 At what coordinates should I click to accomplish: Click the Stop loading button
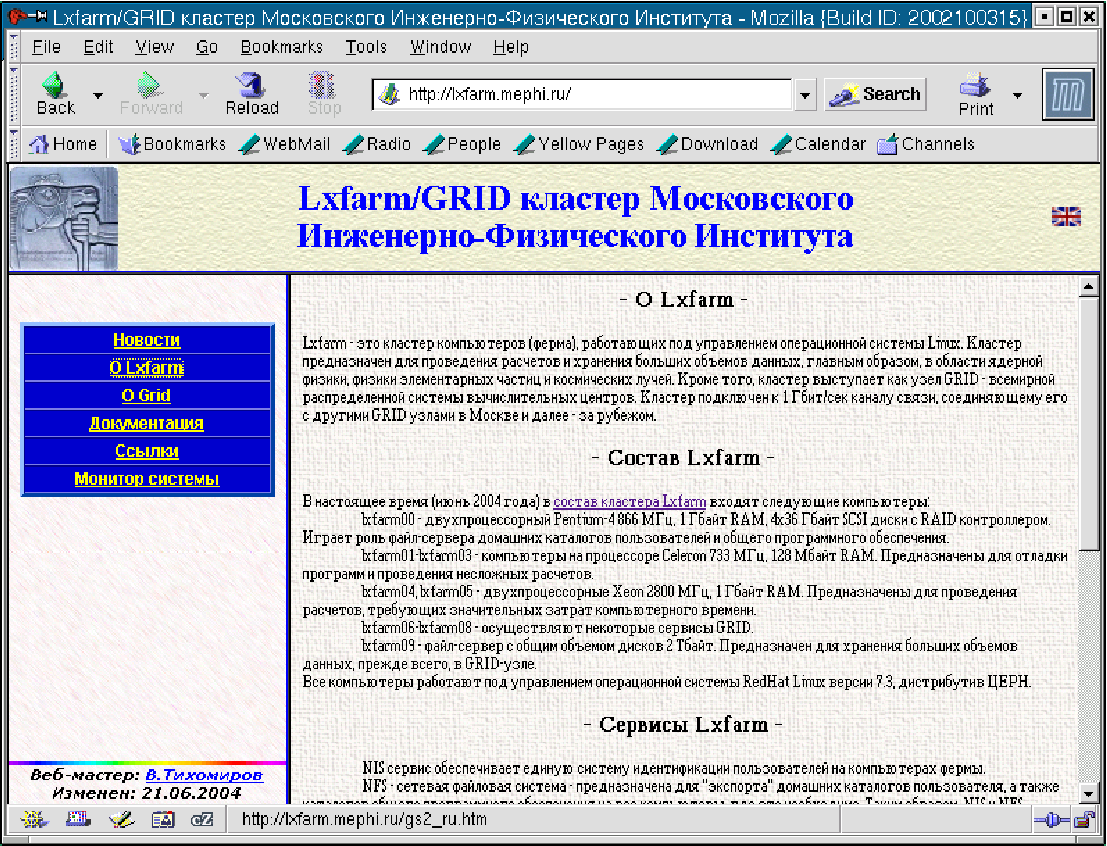point(323,94)
